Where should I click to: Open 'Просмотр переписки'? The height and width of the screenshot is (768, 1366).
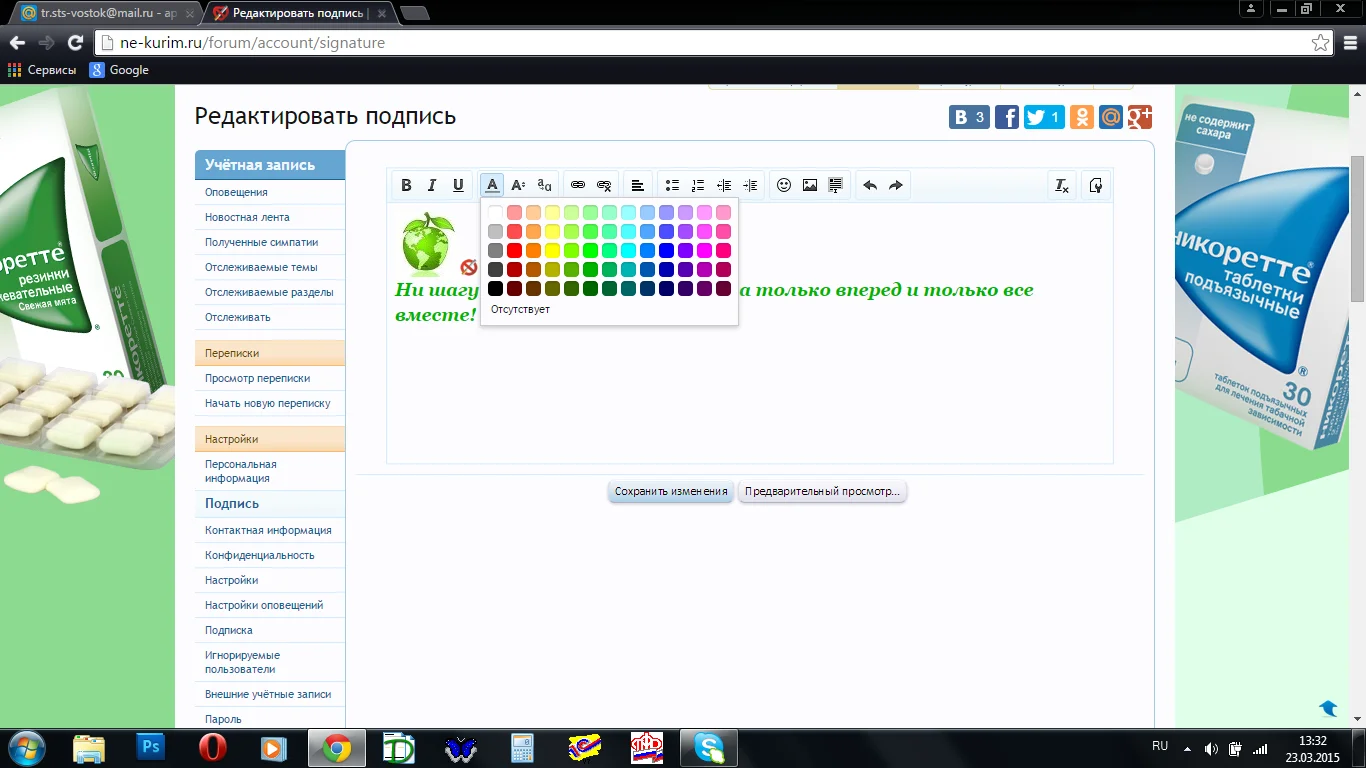[x=257, y=378]
